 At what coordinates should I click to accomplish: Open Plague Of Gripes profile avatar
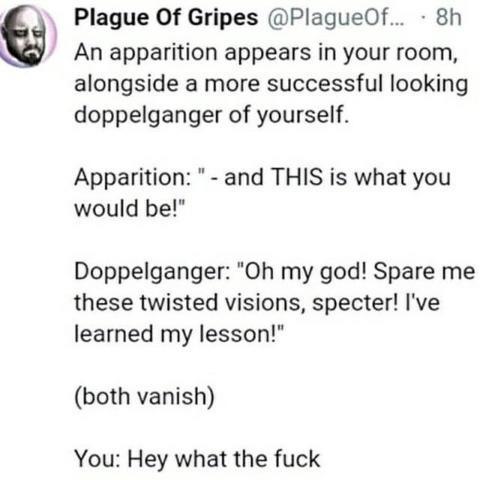coord(28,37)
